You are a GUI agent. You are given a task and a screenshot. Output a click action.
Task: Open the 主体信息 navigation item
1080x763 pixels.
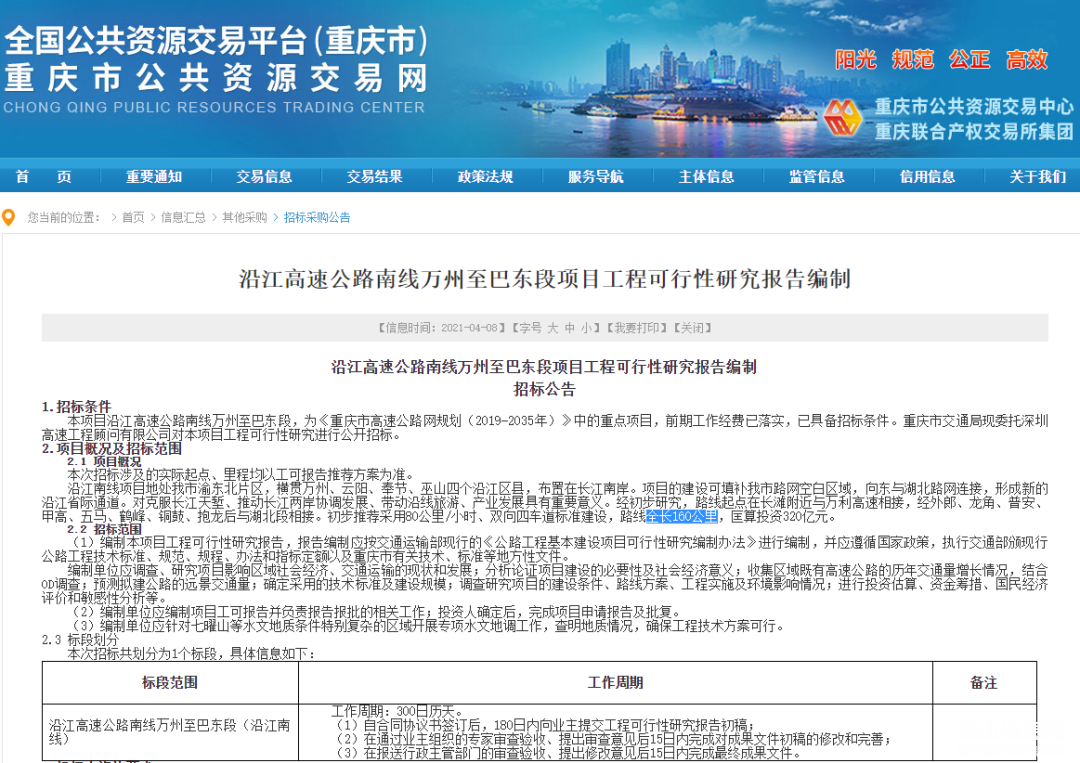(706, 177)
